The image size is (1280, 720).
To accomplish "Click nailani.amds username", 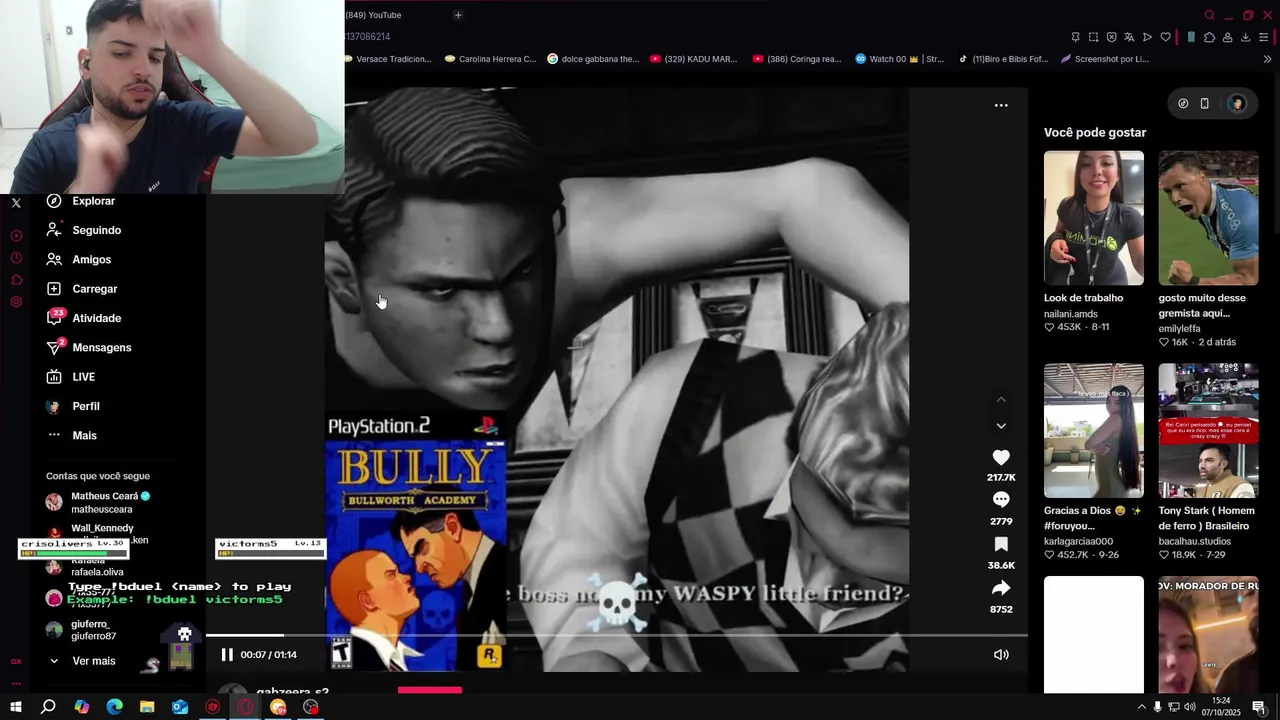I will pyautogui.click(x=1071, y=314).
